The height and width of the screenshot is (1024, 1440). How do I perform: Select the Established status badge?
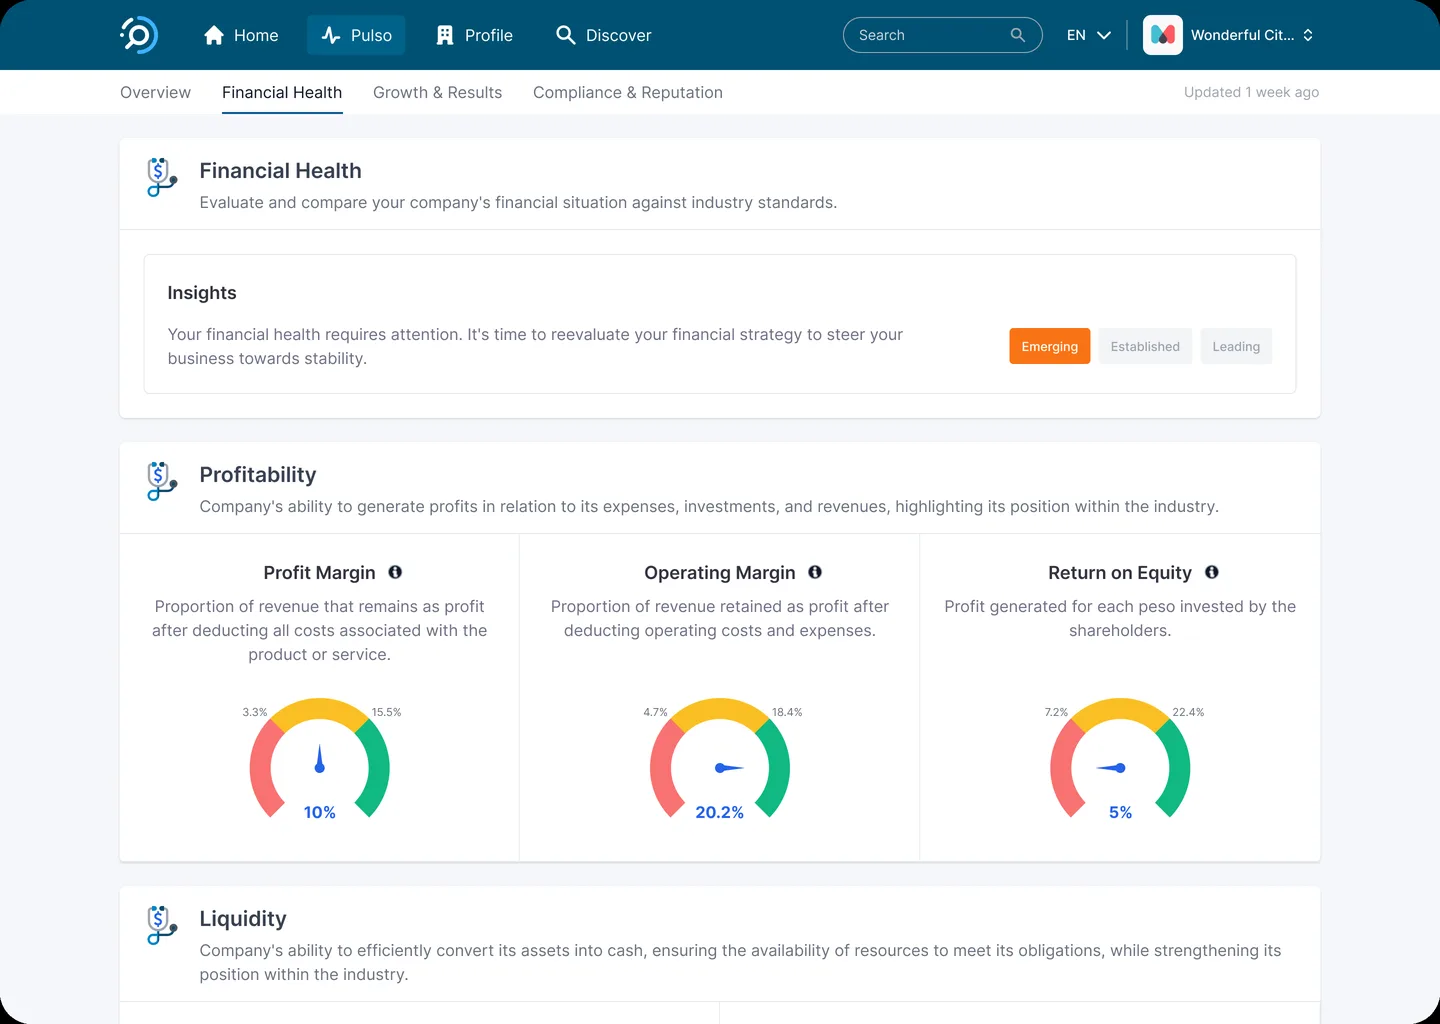coord(1145,346)
